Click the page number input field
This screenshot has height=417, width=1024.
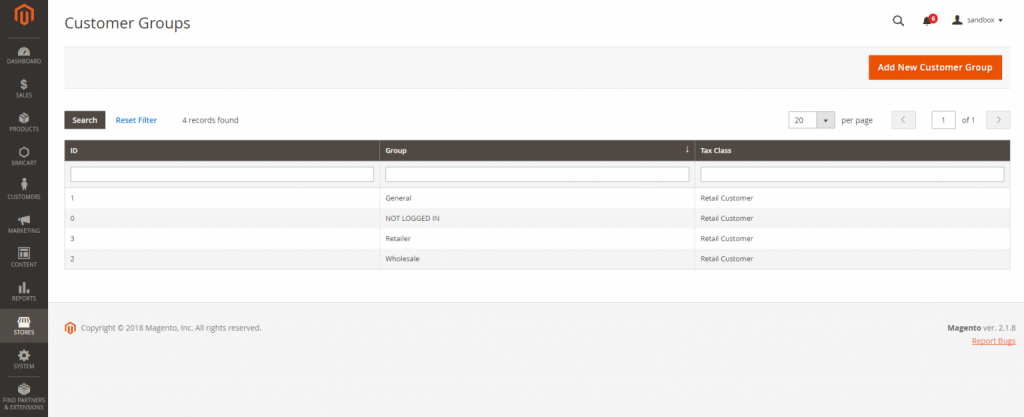(943, 120)
